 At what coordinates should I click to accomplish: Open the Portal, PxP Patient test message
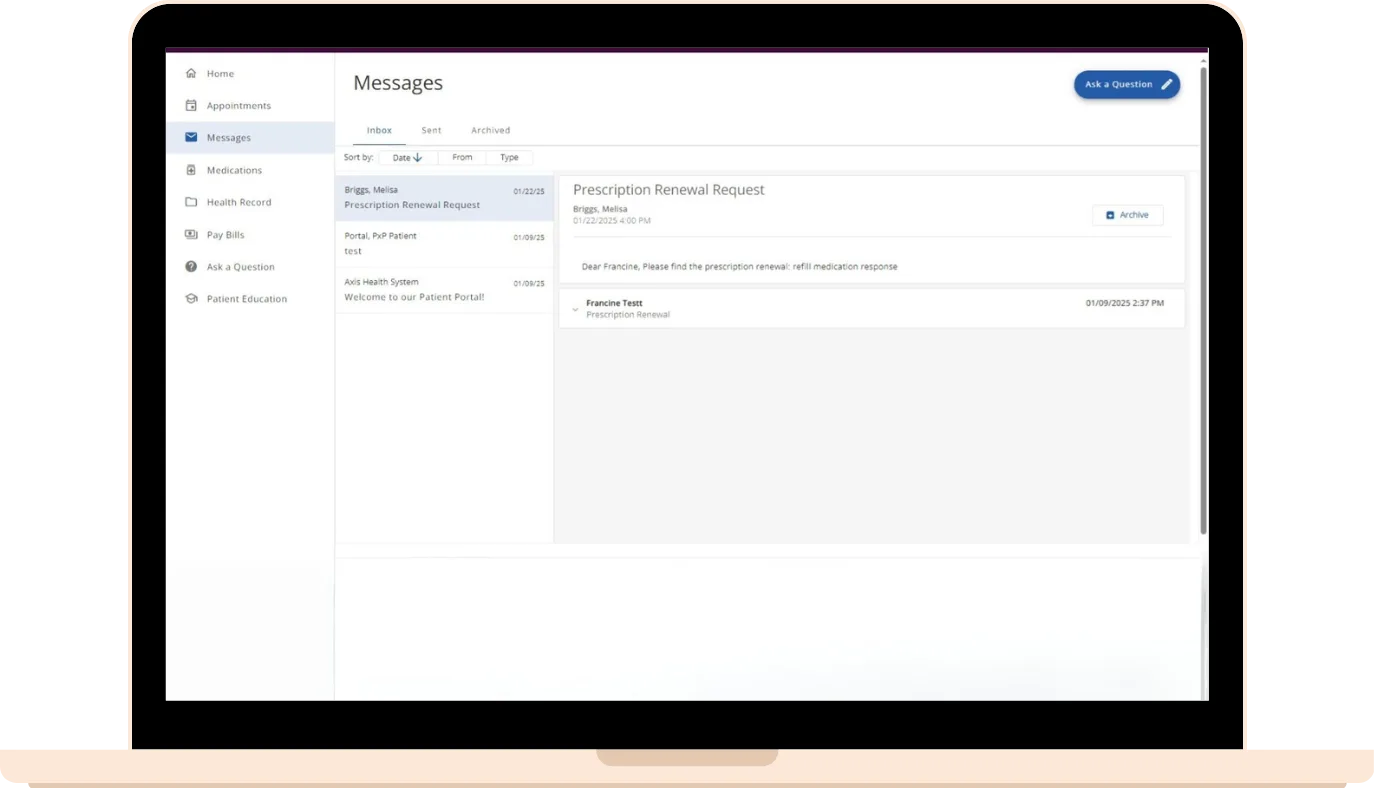tap(444, 244)
